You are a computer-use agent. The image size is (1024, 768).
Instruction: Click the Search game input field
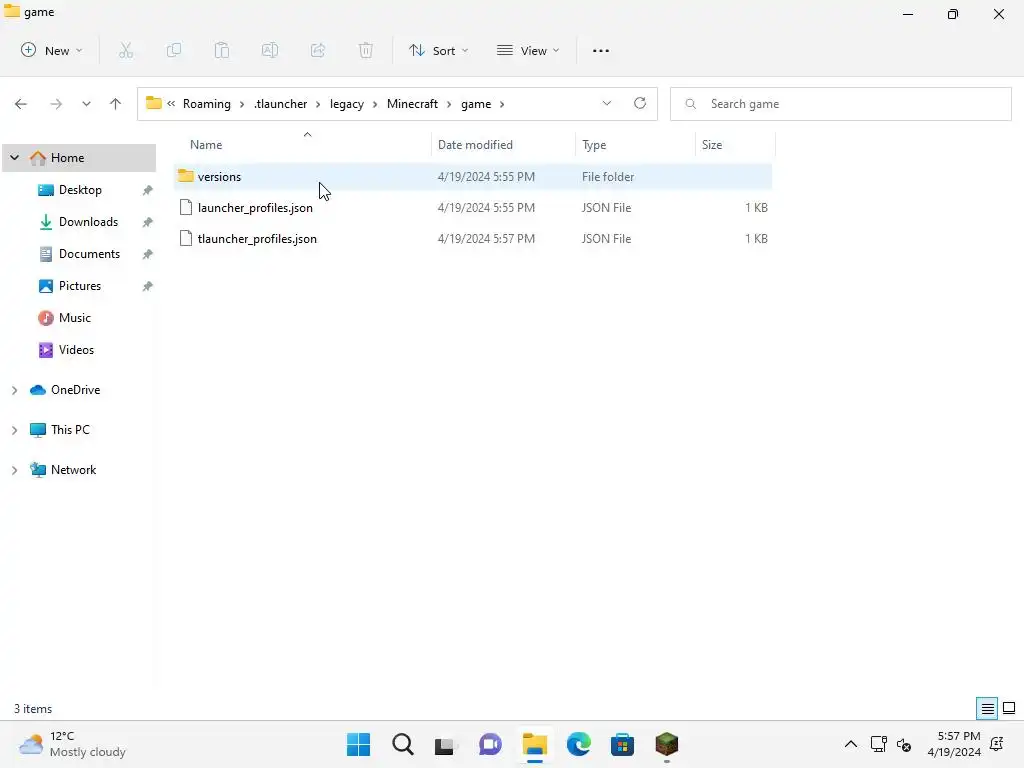(841, 104)
